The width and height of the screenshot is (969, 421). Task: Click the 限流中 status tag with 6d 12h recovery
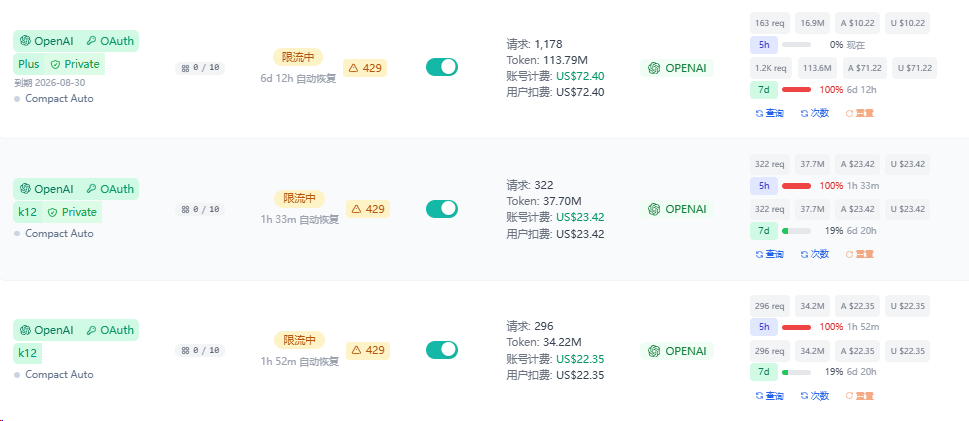298,57
